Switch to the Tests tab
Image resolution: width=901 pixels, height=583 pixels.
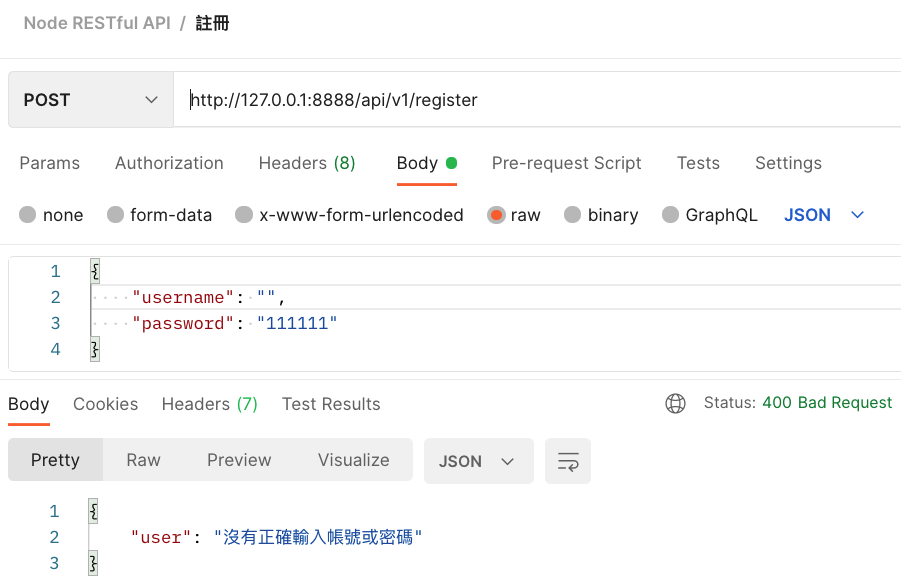click(x=698, y=163)
